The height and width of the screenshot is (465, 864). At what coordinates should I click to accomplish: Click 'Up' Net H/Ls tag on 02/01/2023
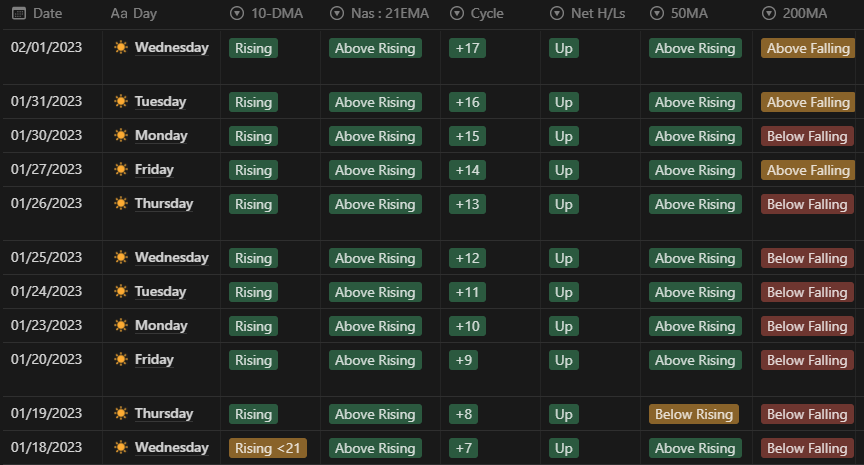pos(564,48)
